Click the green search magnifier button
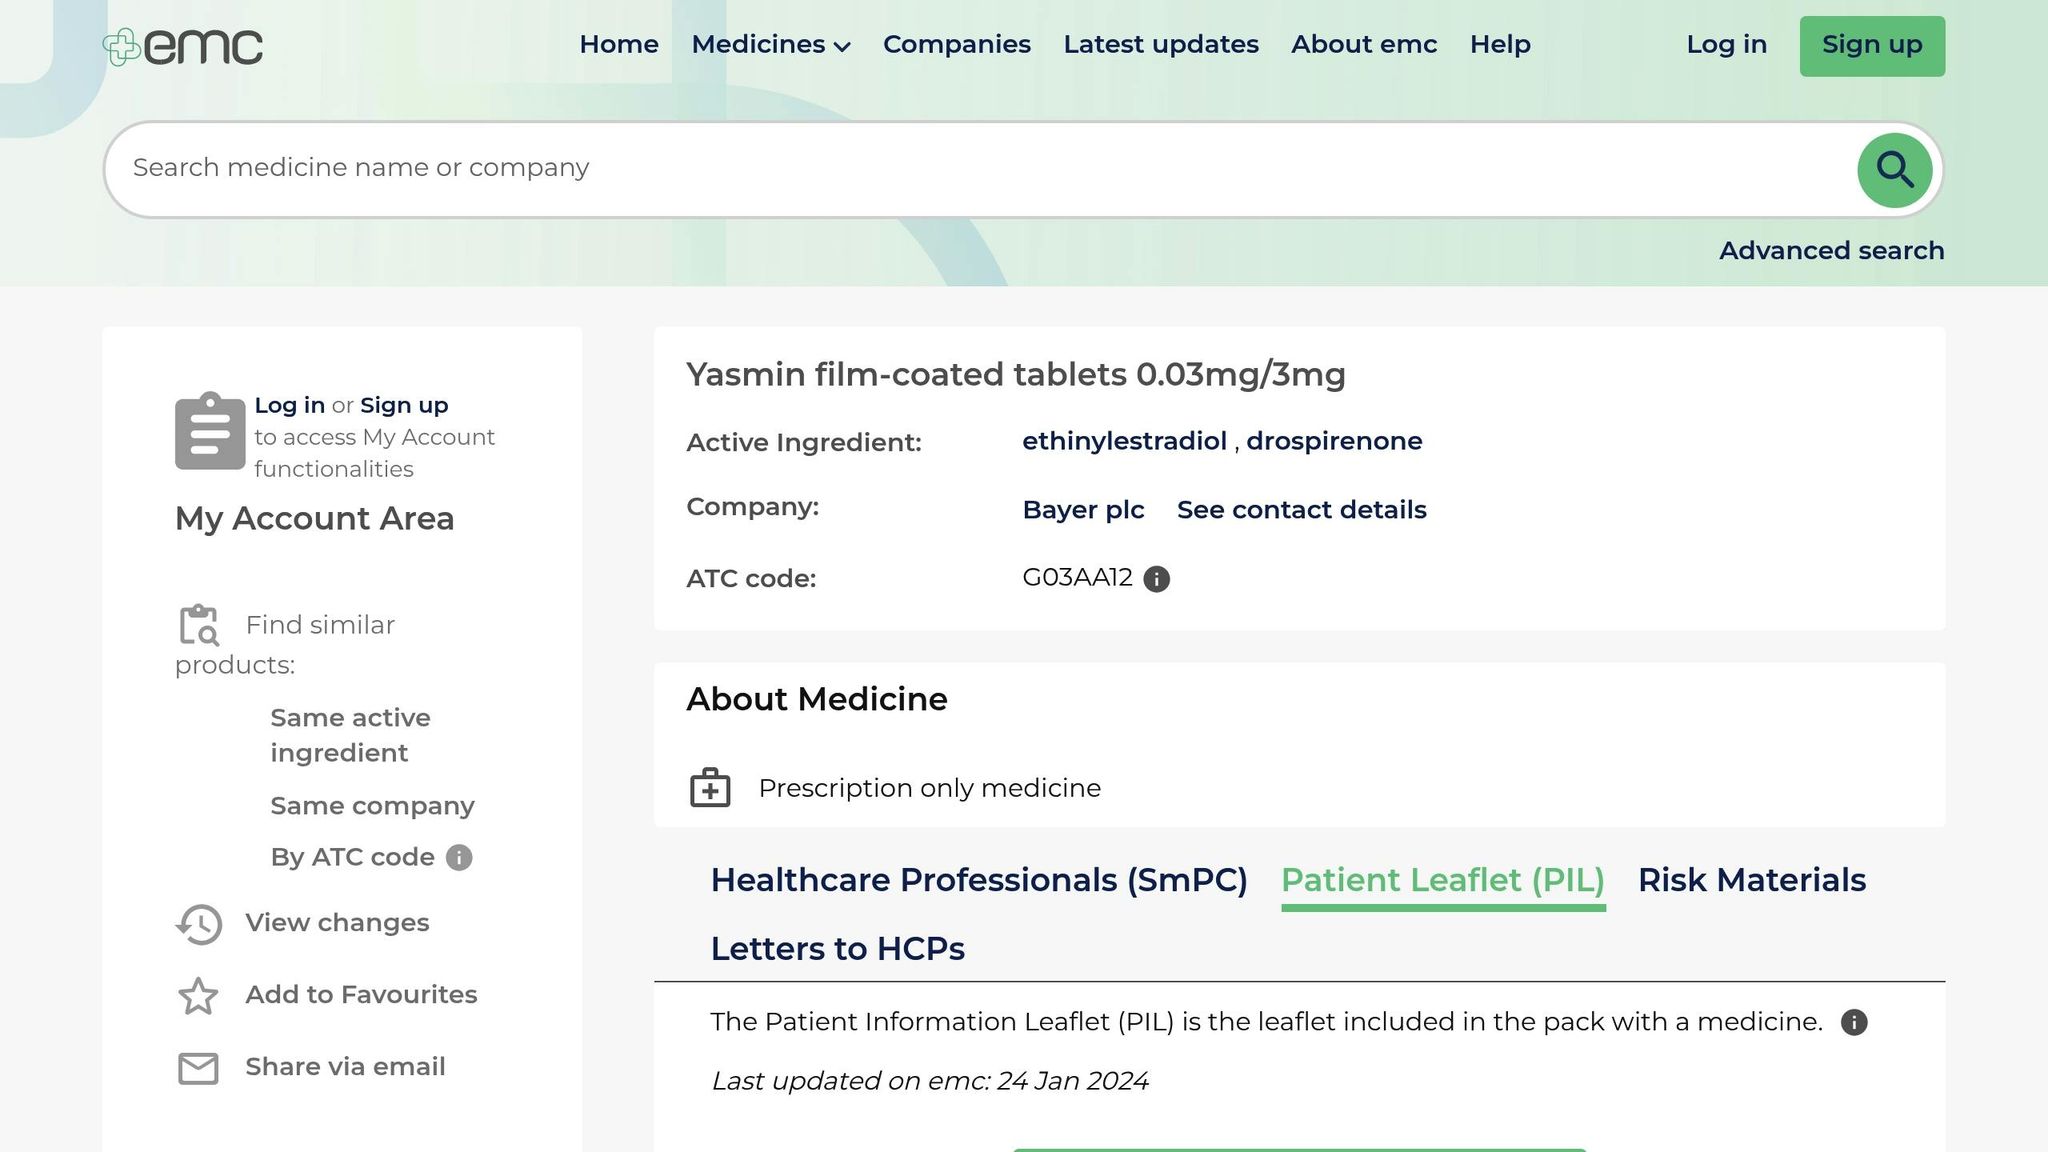Image resolution: width=2048 pixels, height=1152 pixels. click(1894, 170)
